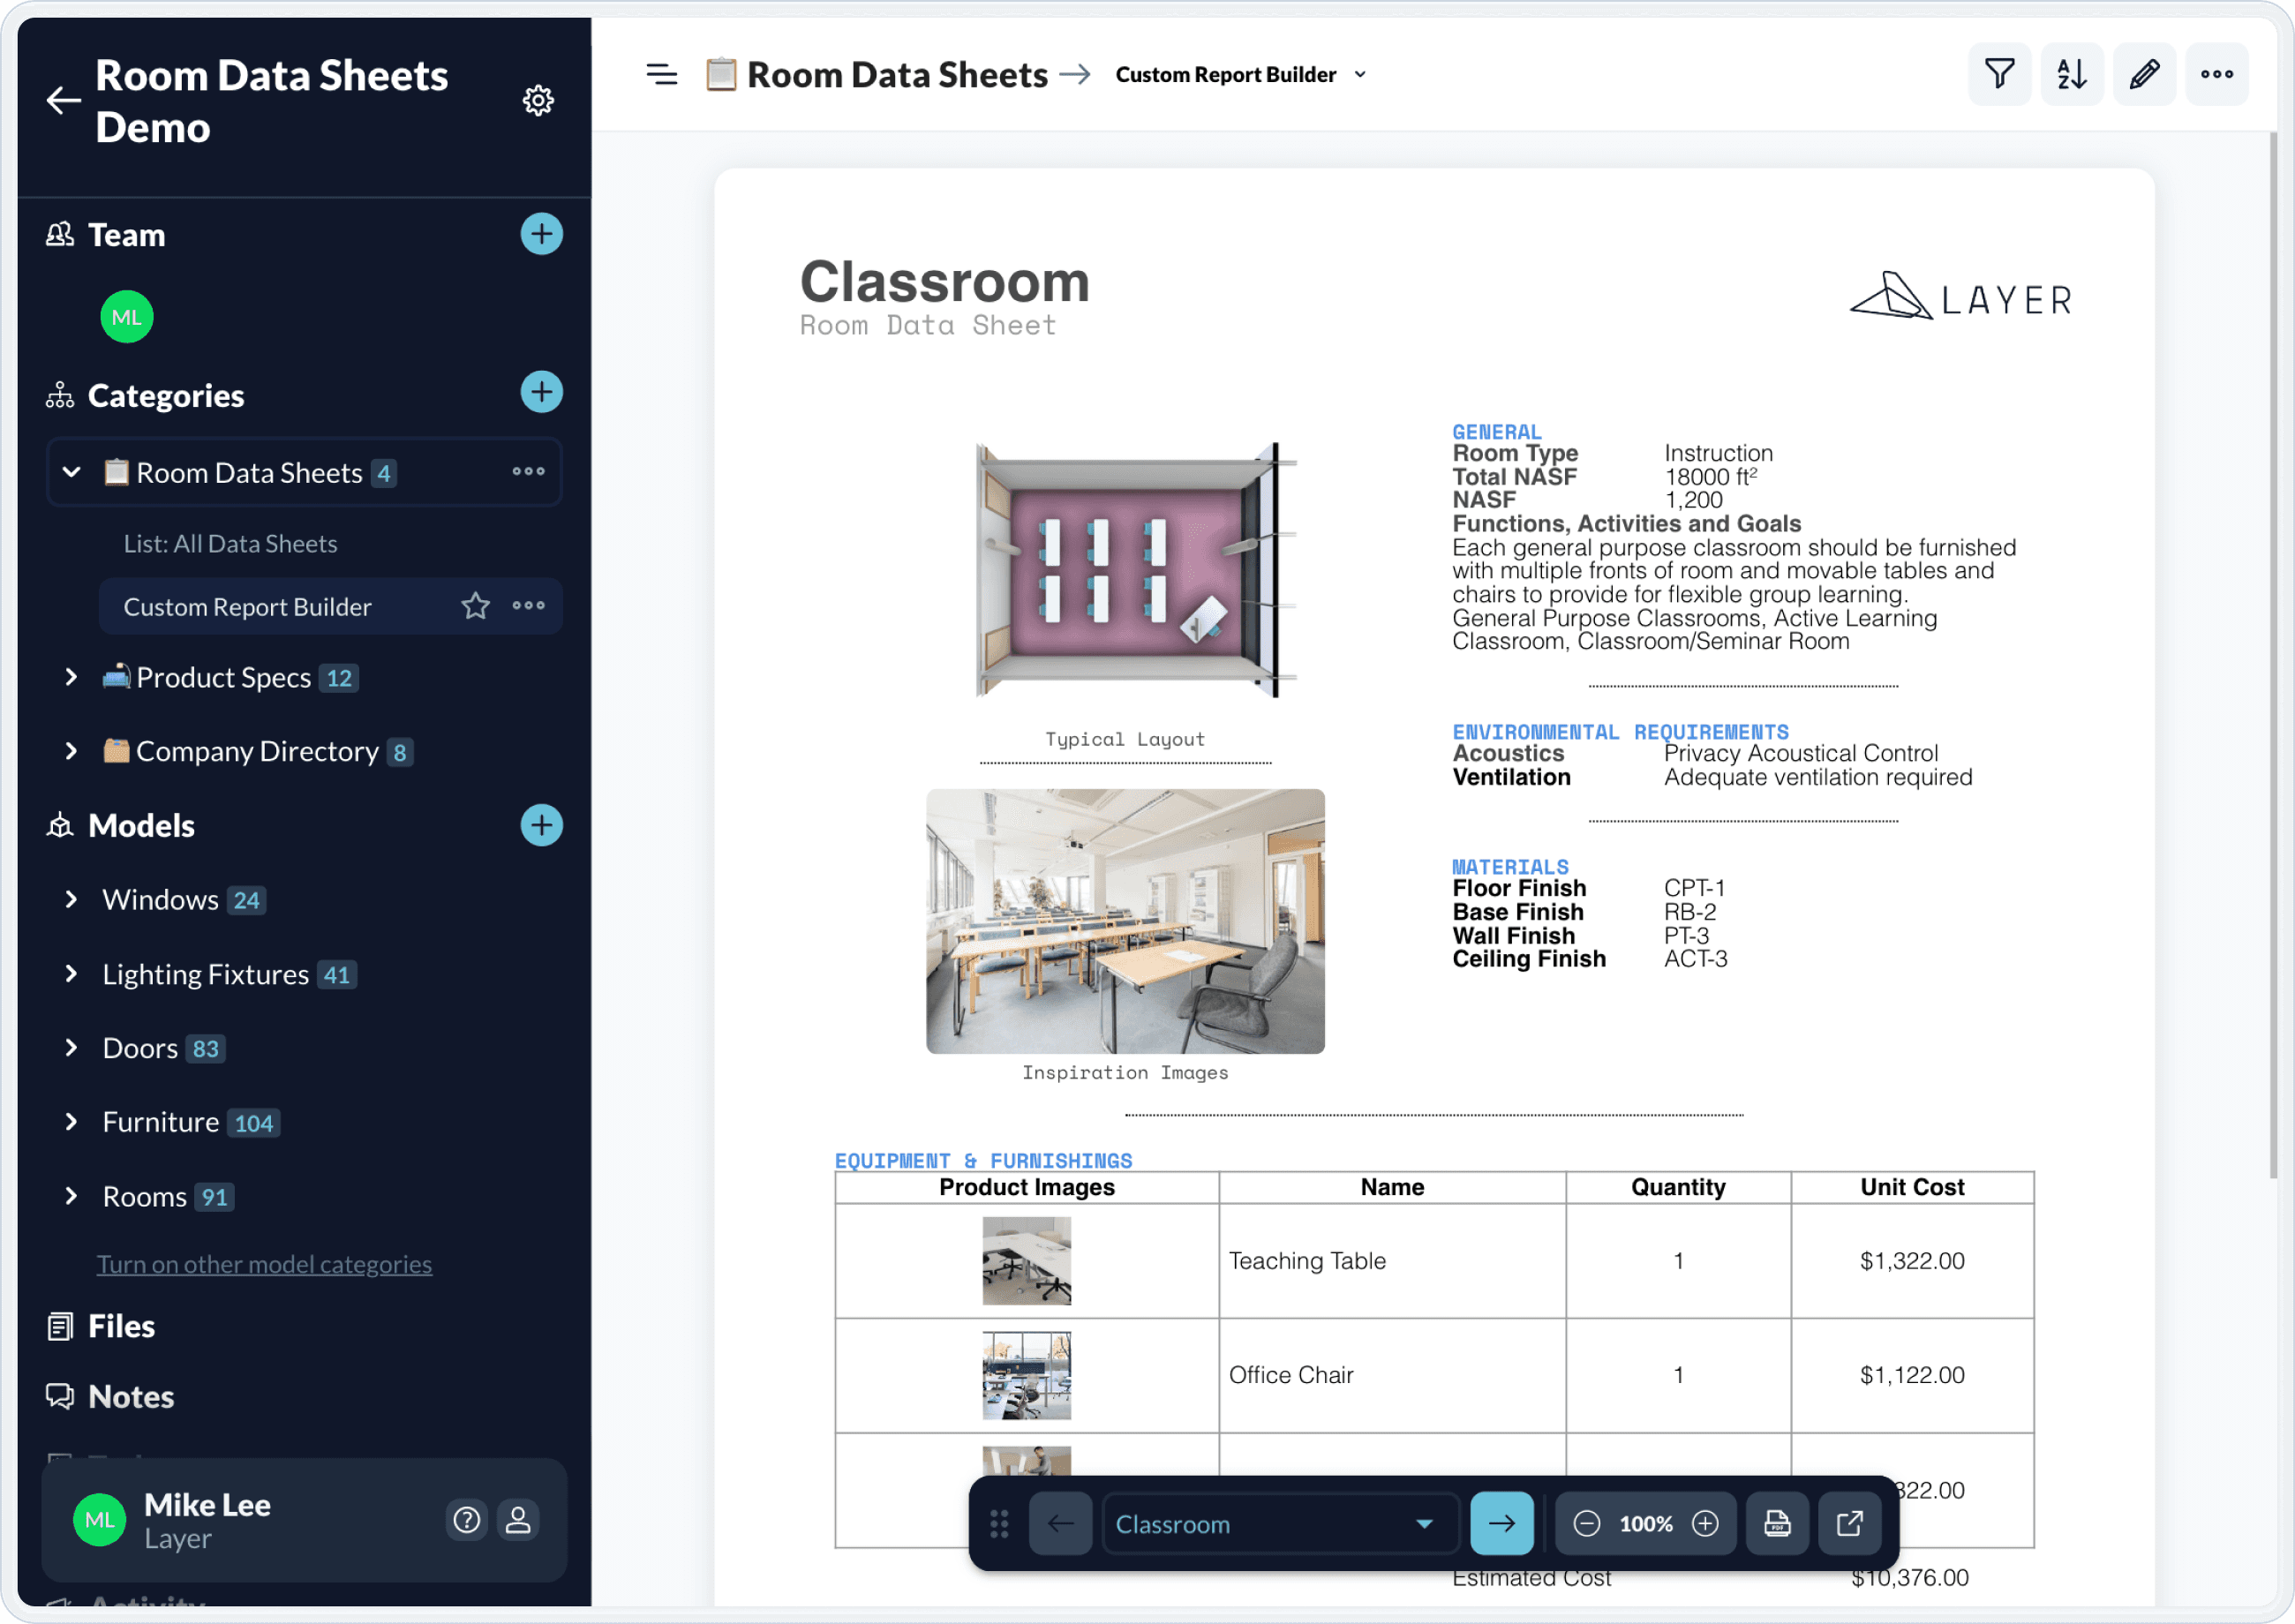This screenshot has width=2295, height=1624.
Task: Expand the Product Specs category
Action: pos(72,677)
